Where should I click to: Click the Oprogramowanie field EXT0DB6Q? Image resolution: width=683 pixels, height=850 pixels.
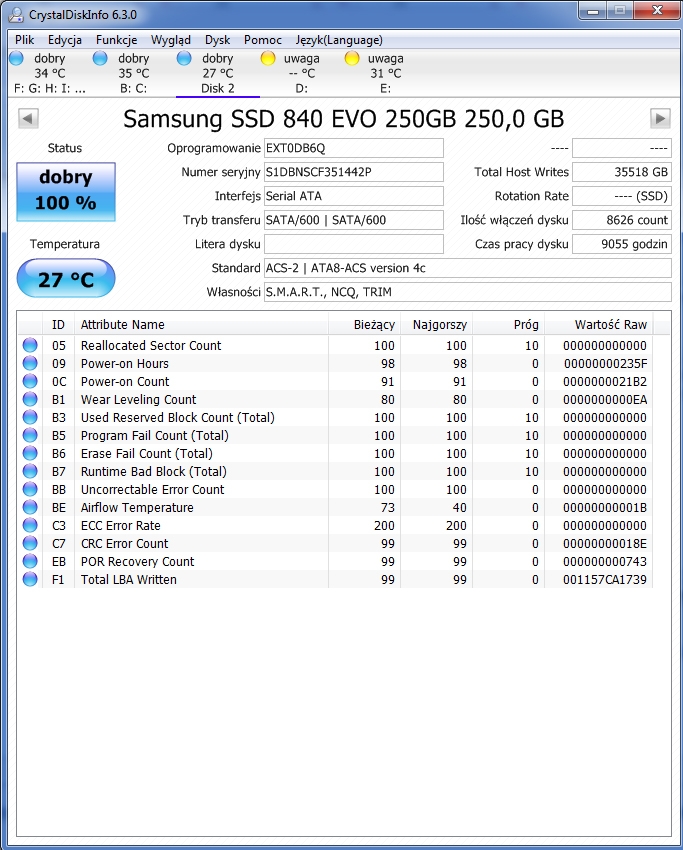click(353, 148)
